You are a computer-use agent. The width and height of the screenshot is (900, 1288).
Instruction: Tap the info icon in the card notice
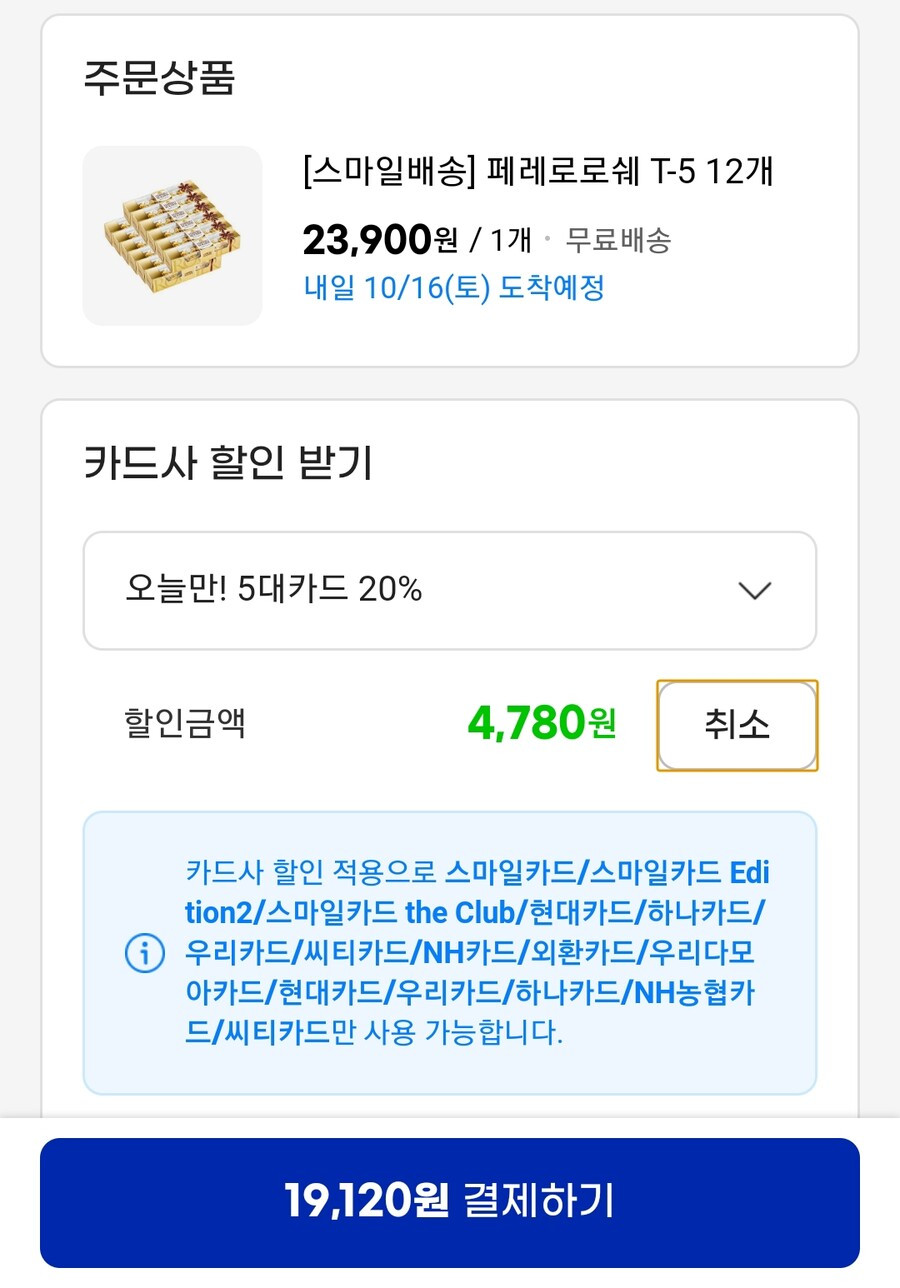(x=144, y=952)
